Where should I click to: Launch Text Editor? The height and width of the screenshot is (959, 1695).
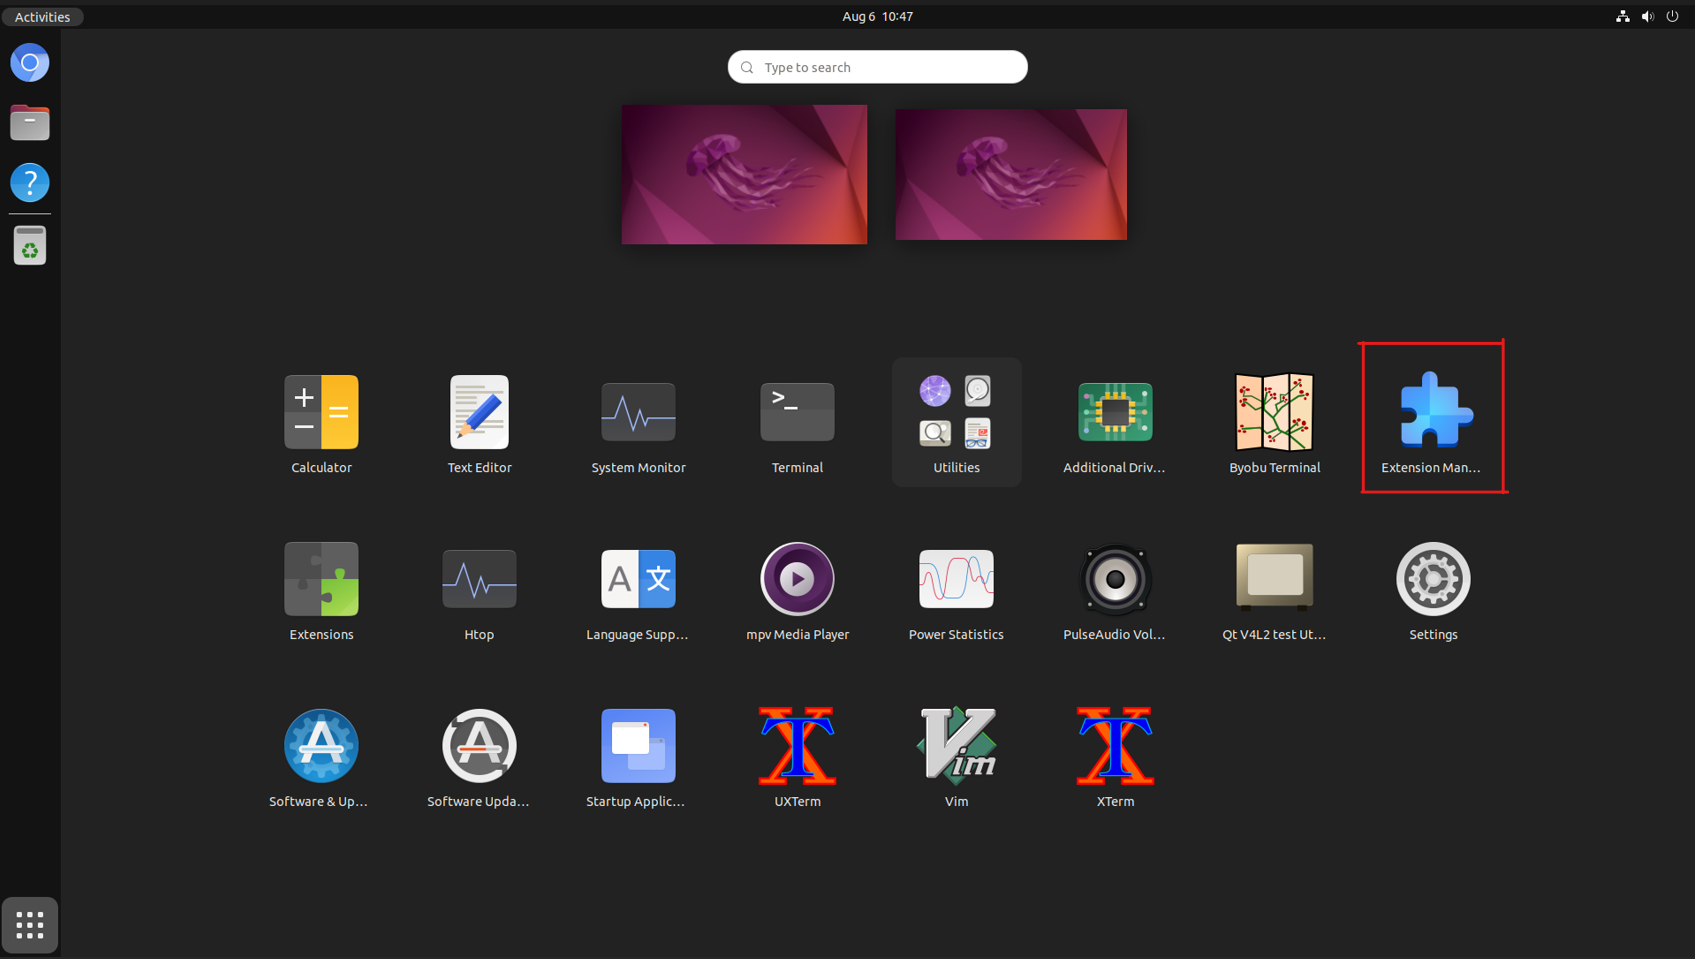(x=479, y=422)
